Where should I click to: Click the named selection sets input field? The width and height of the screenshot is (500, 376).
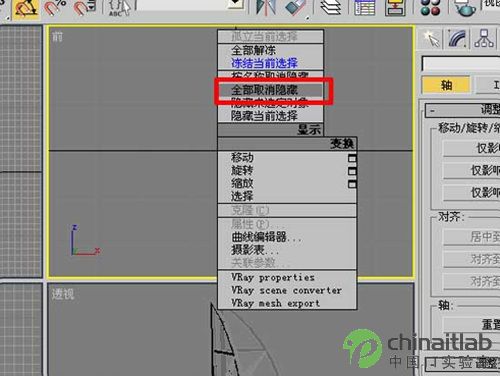[183, 4]
